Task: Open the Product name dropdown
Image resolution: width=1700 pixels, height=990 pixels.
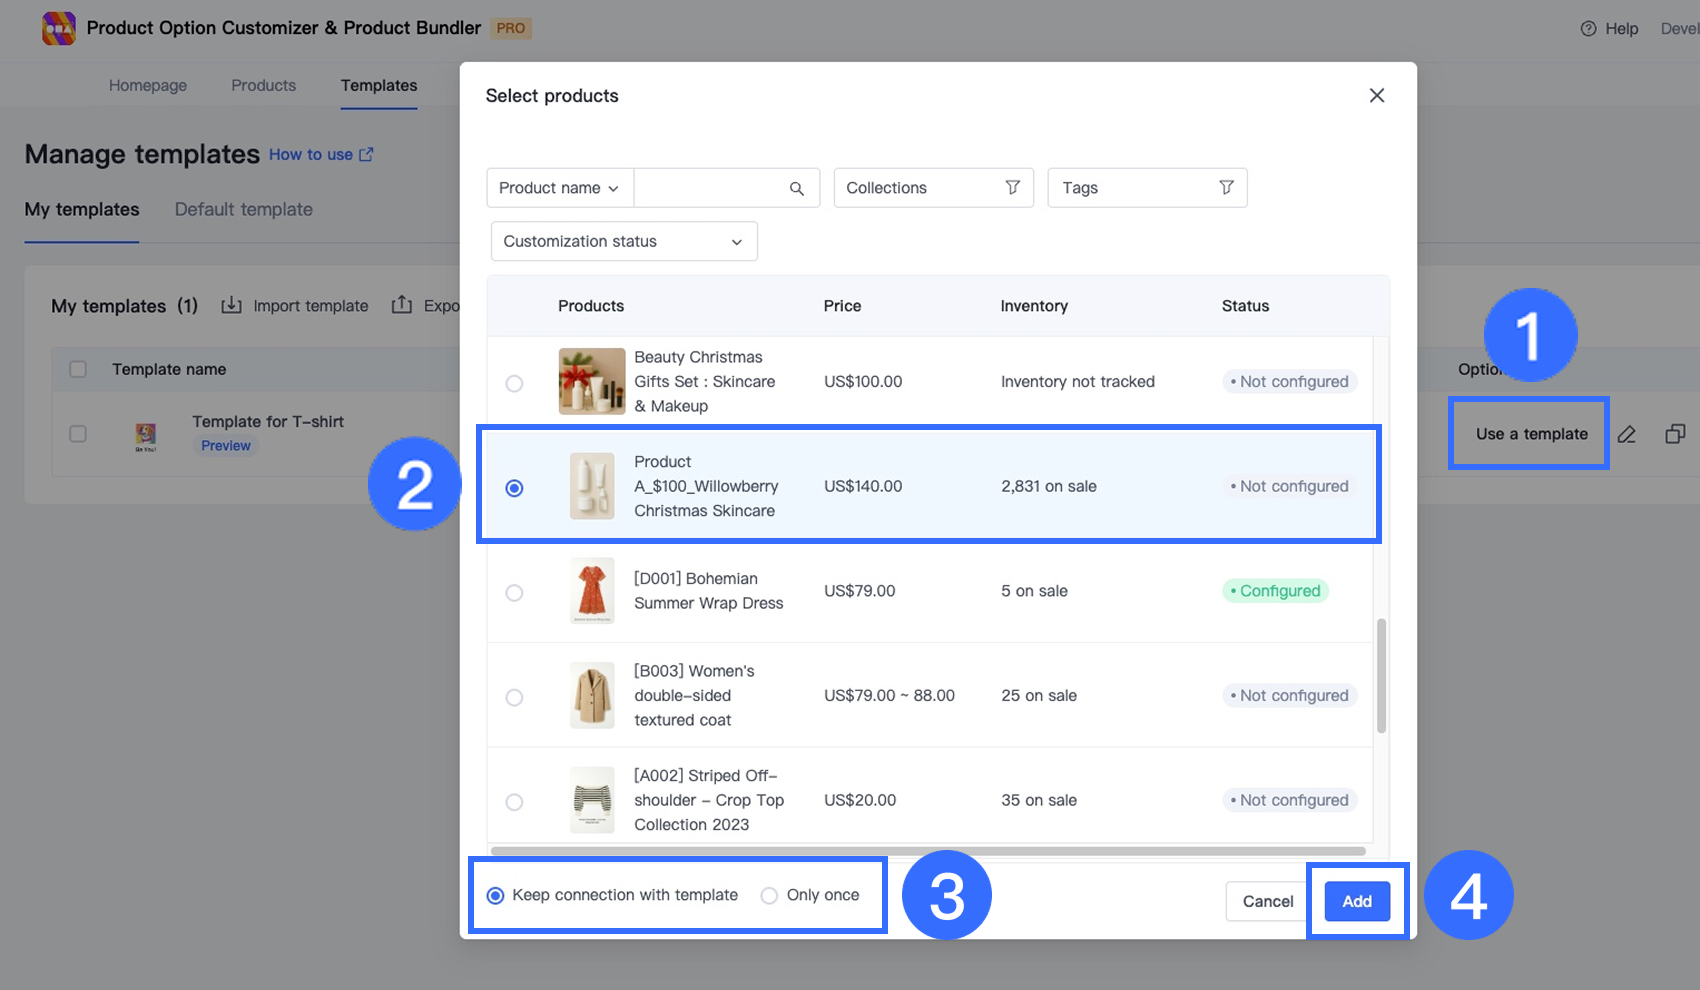Action: [x=559, y=188]
